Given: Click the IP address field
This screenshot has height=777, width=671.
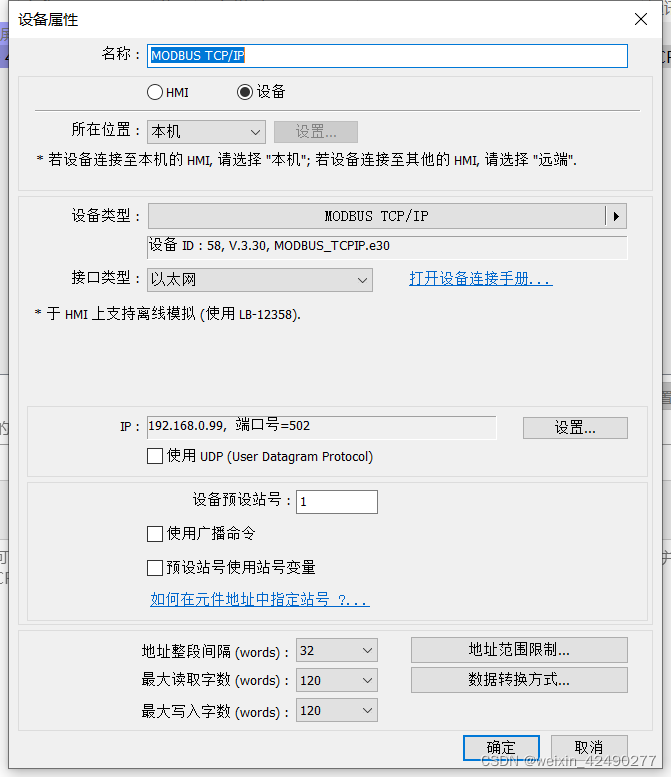Looking at the screenshot, I should click(321, 427).
